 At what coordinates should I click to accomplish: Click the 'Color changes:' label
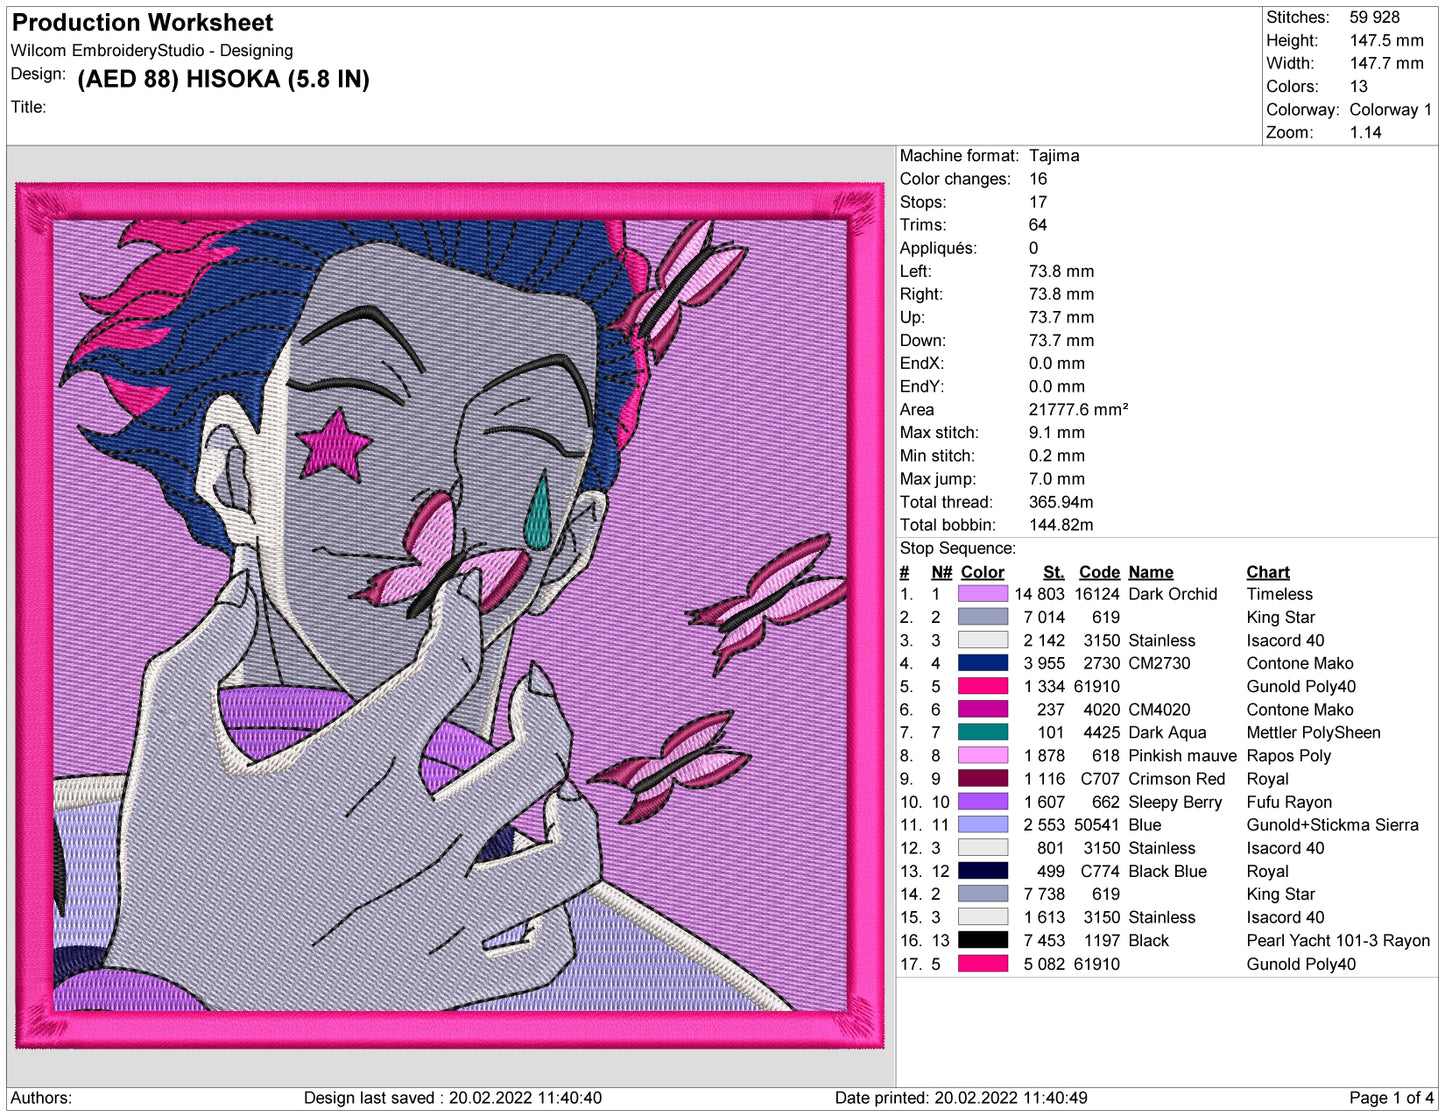pyautogui.click(x=955, y=179)
